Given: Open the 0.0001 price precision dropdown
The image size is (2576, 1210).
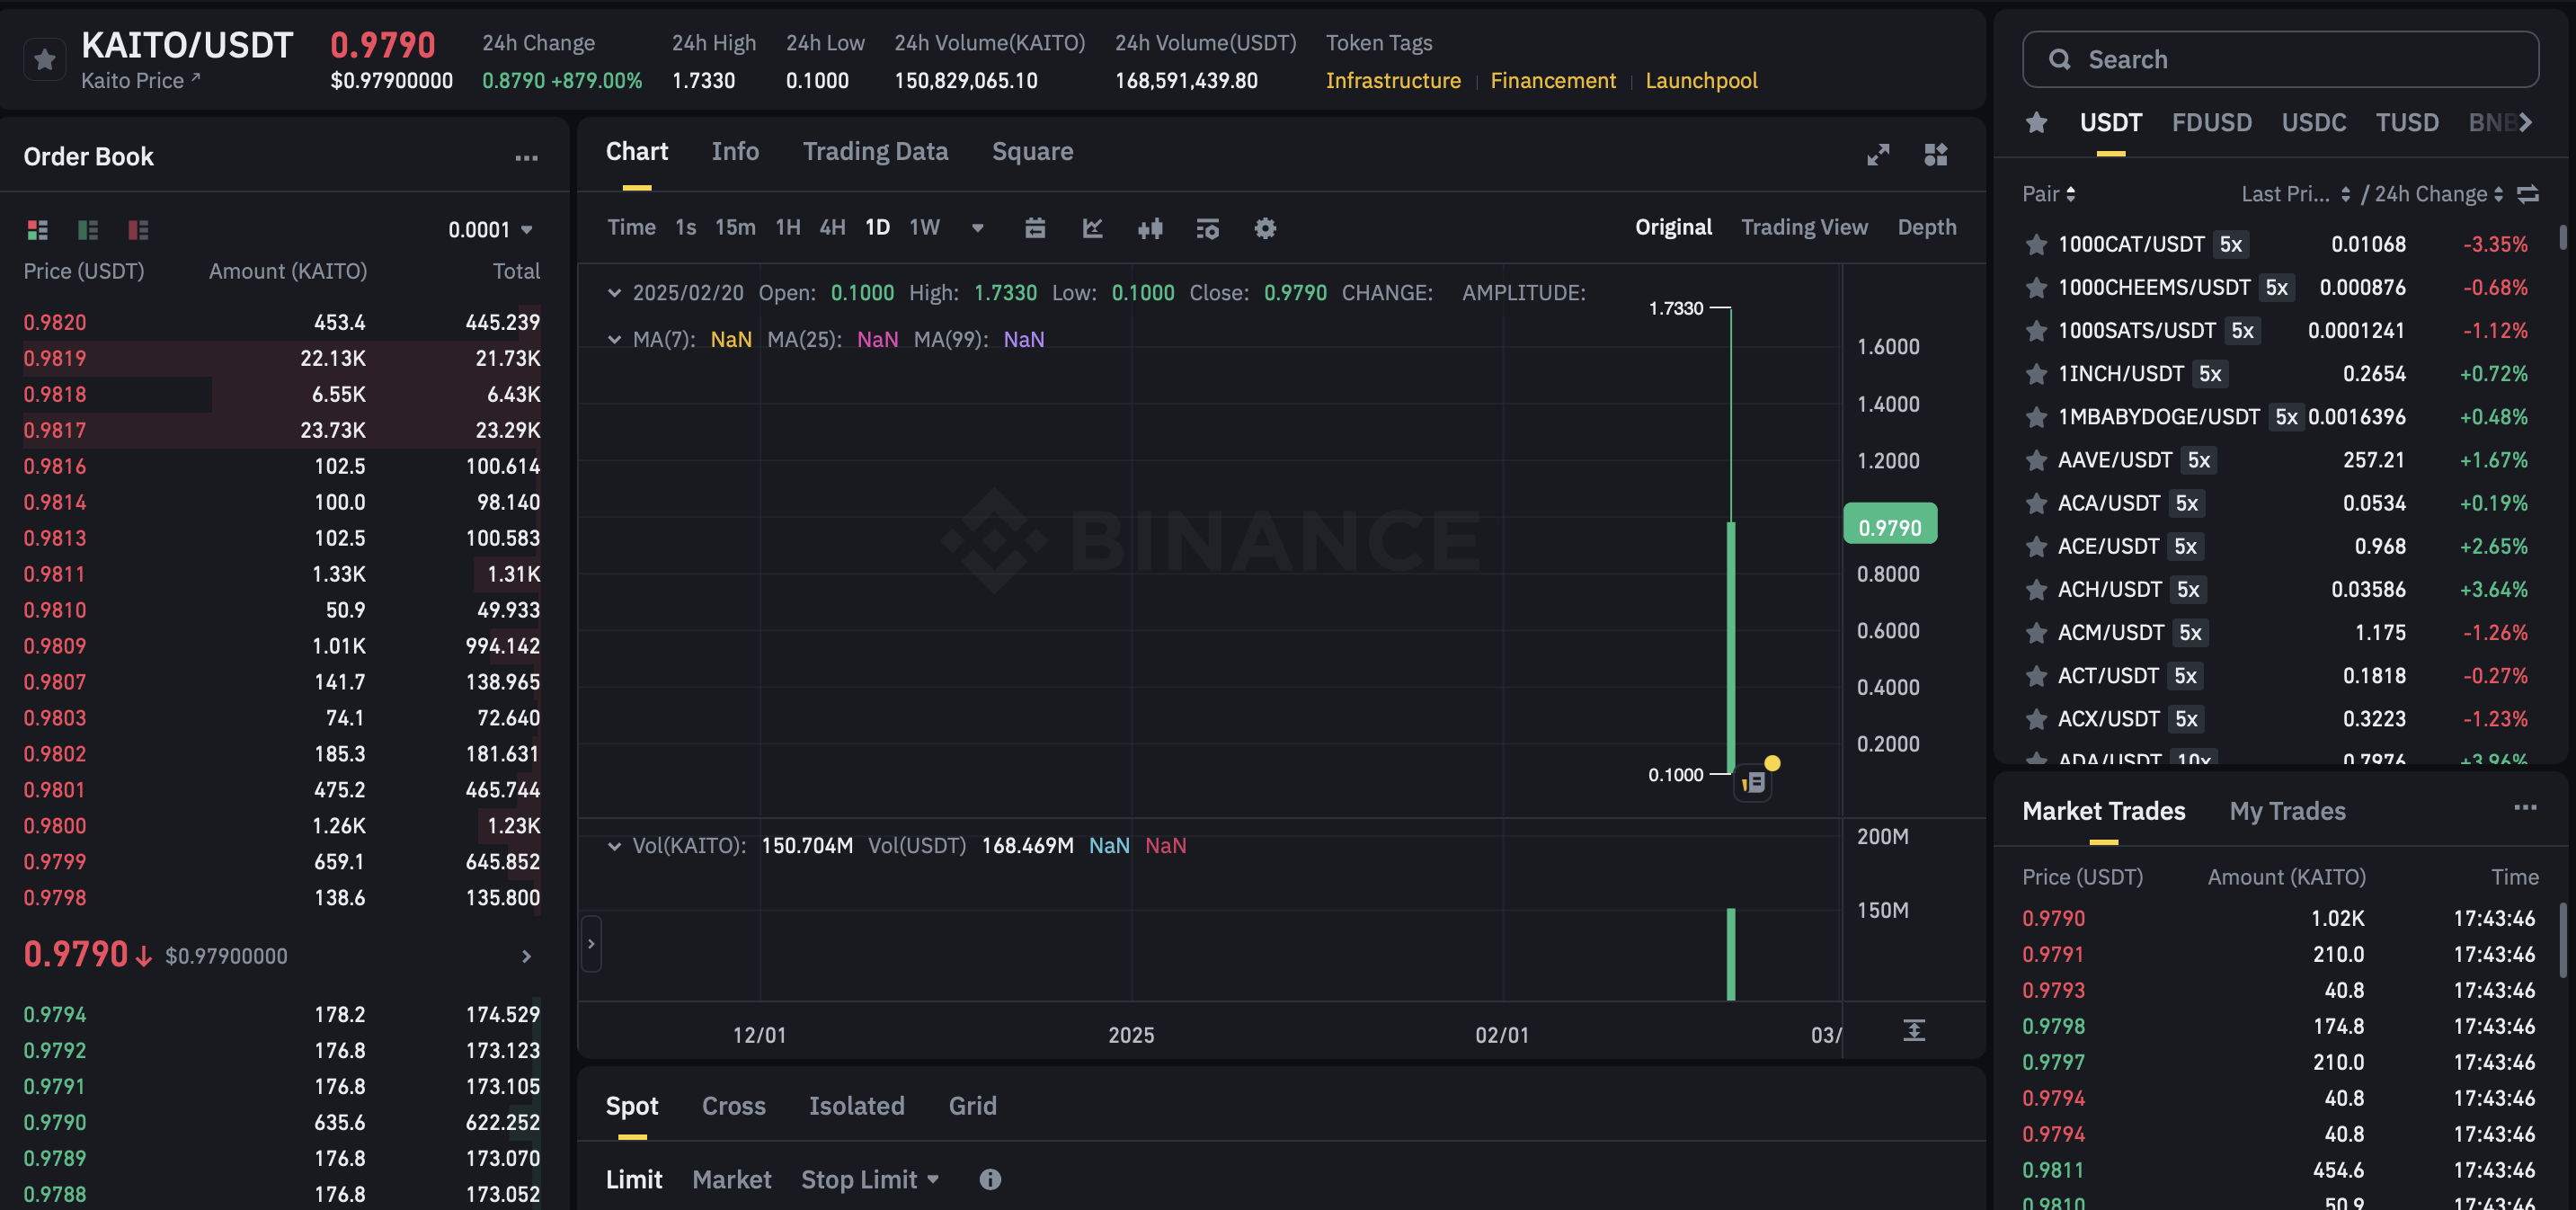Looking at the screenshot, I should [490, 230].
